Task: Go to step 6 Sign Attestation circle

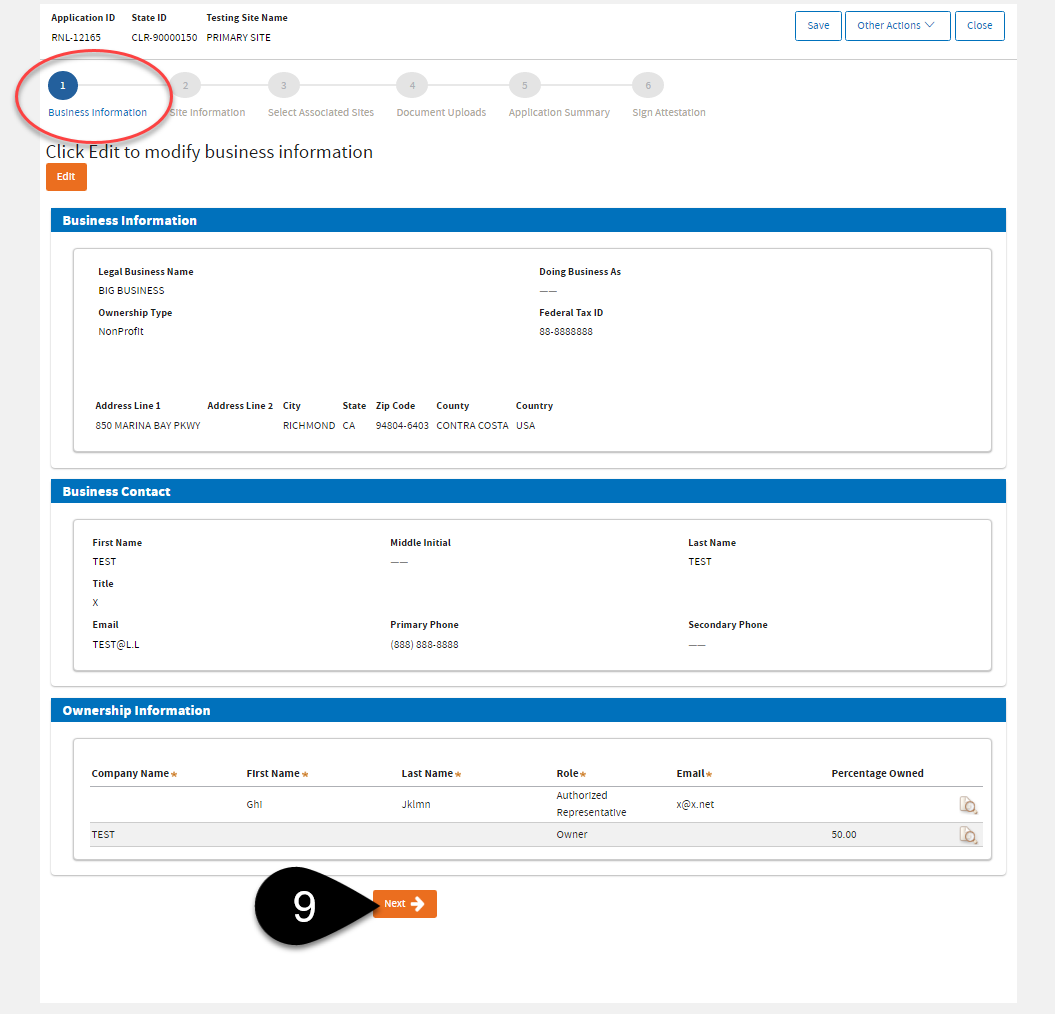Action: point(648,85)
